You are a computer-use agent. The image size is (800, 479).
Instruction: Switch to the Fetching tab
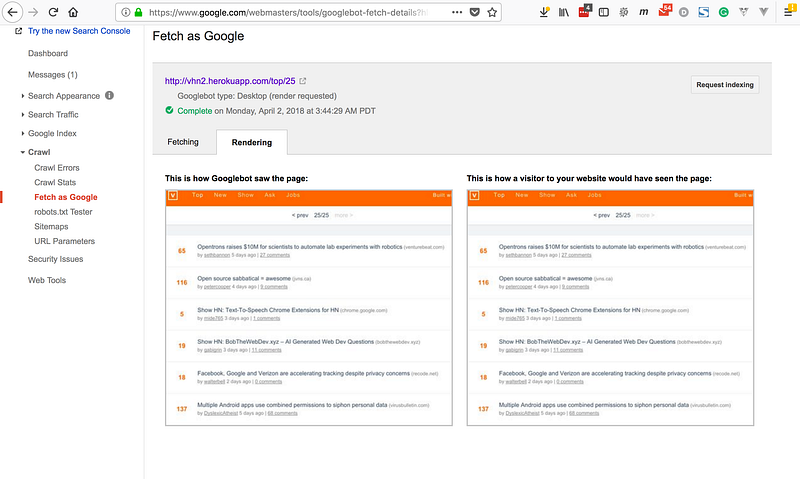pyautogui.click(x=183, y=142)
